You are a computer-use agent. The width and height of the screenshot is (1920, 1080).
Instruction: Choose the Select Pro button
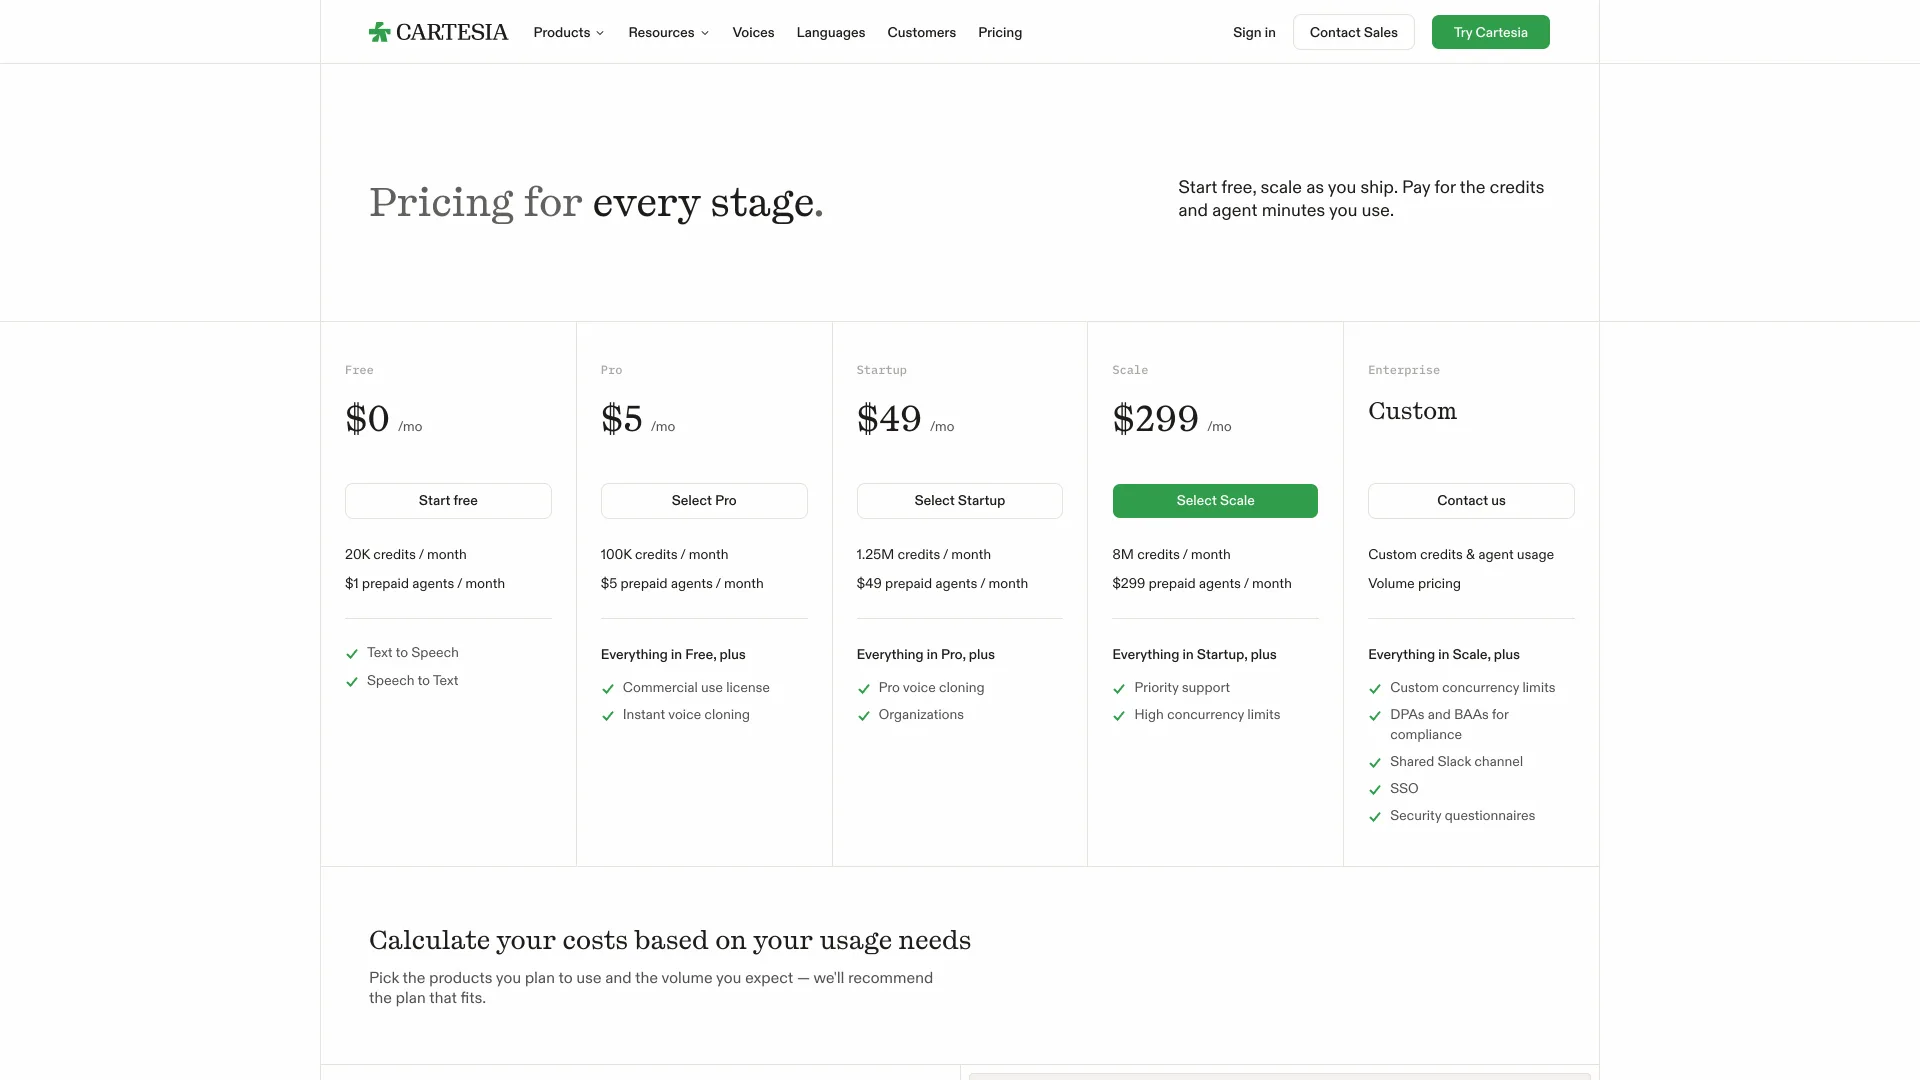[704, 500]
